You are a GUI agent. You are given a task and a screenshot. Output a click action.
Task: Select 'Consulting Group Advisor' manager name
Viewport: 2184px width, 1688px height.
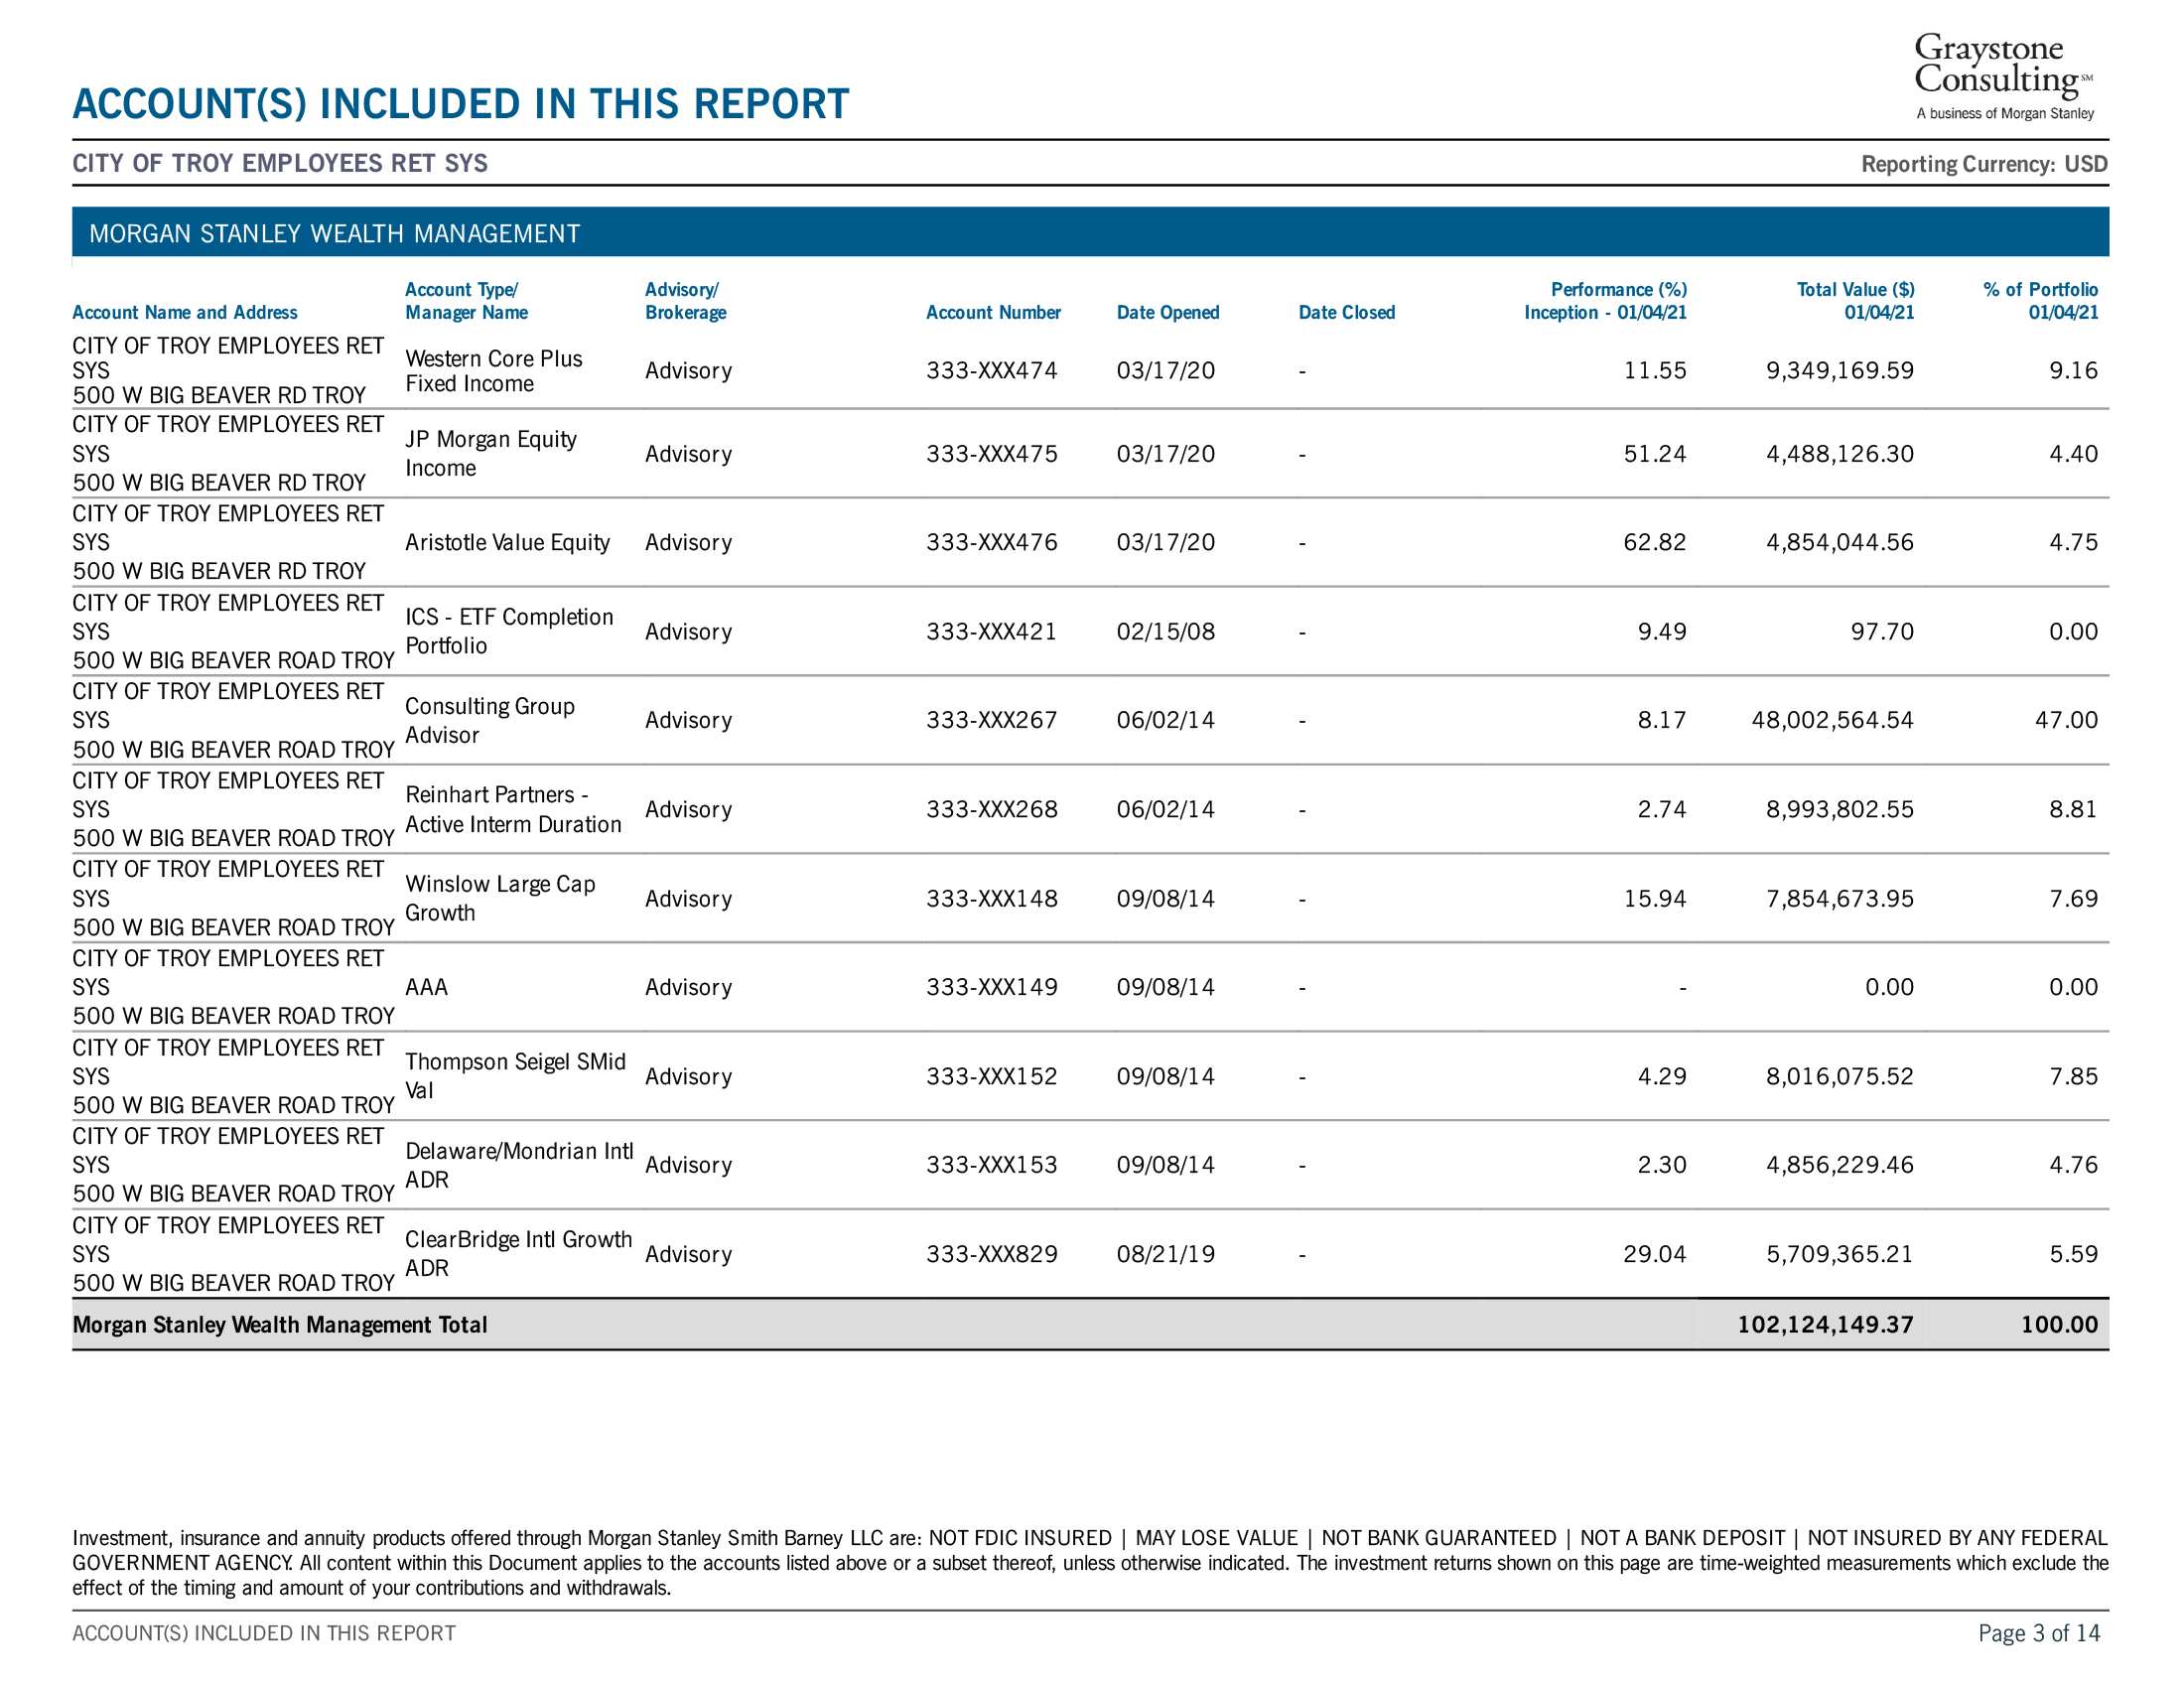coord(490,720)
